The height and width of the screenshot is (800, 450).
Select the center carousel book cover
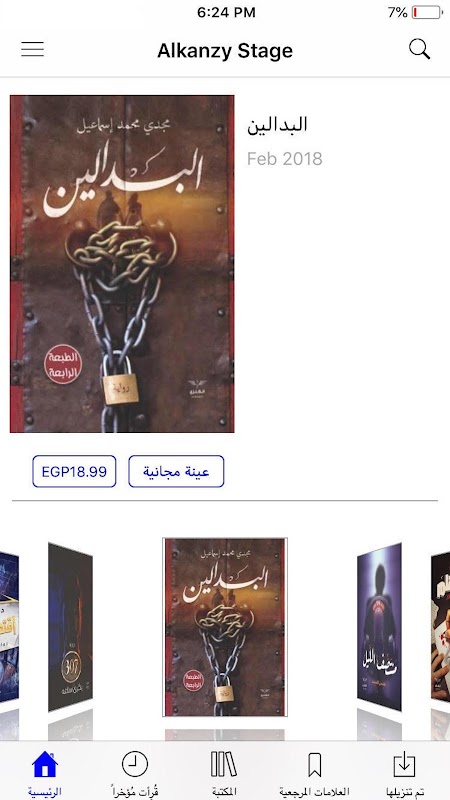pyautogui.click(x=225, y=627)
